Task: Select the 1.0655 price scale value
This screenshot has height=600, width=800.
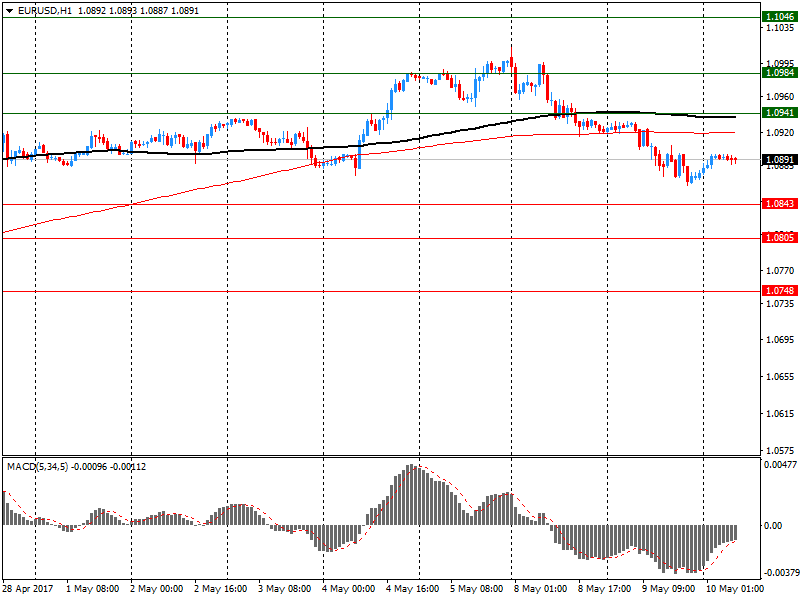Action: [x=781, y=377]
